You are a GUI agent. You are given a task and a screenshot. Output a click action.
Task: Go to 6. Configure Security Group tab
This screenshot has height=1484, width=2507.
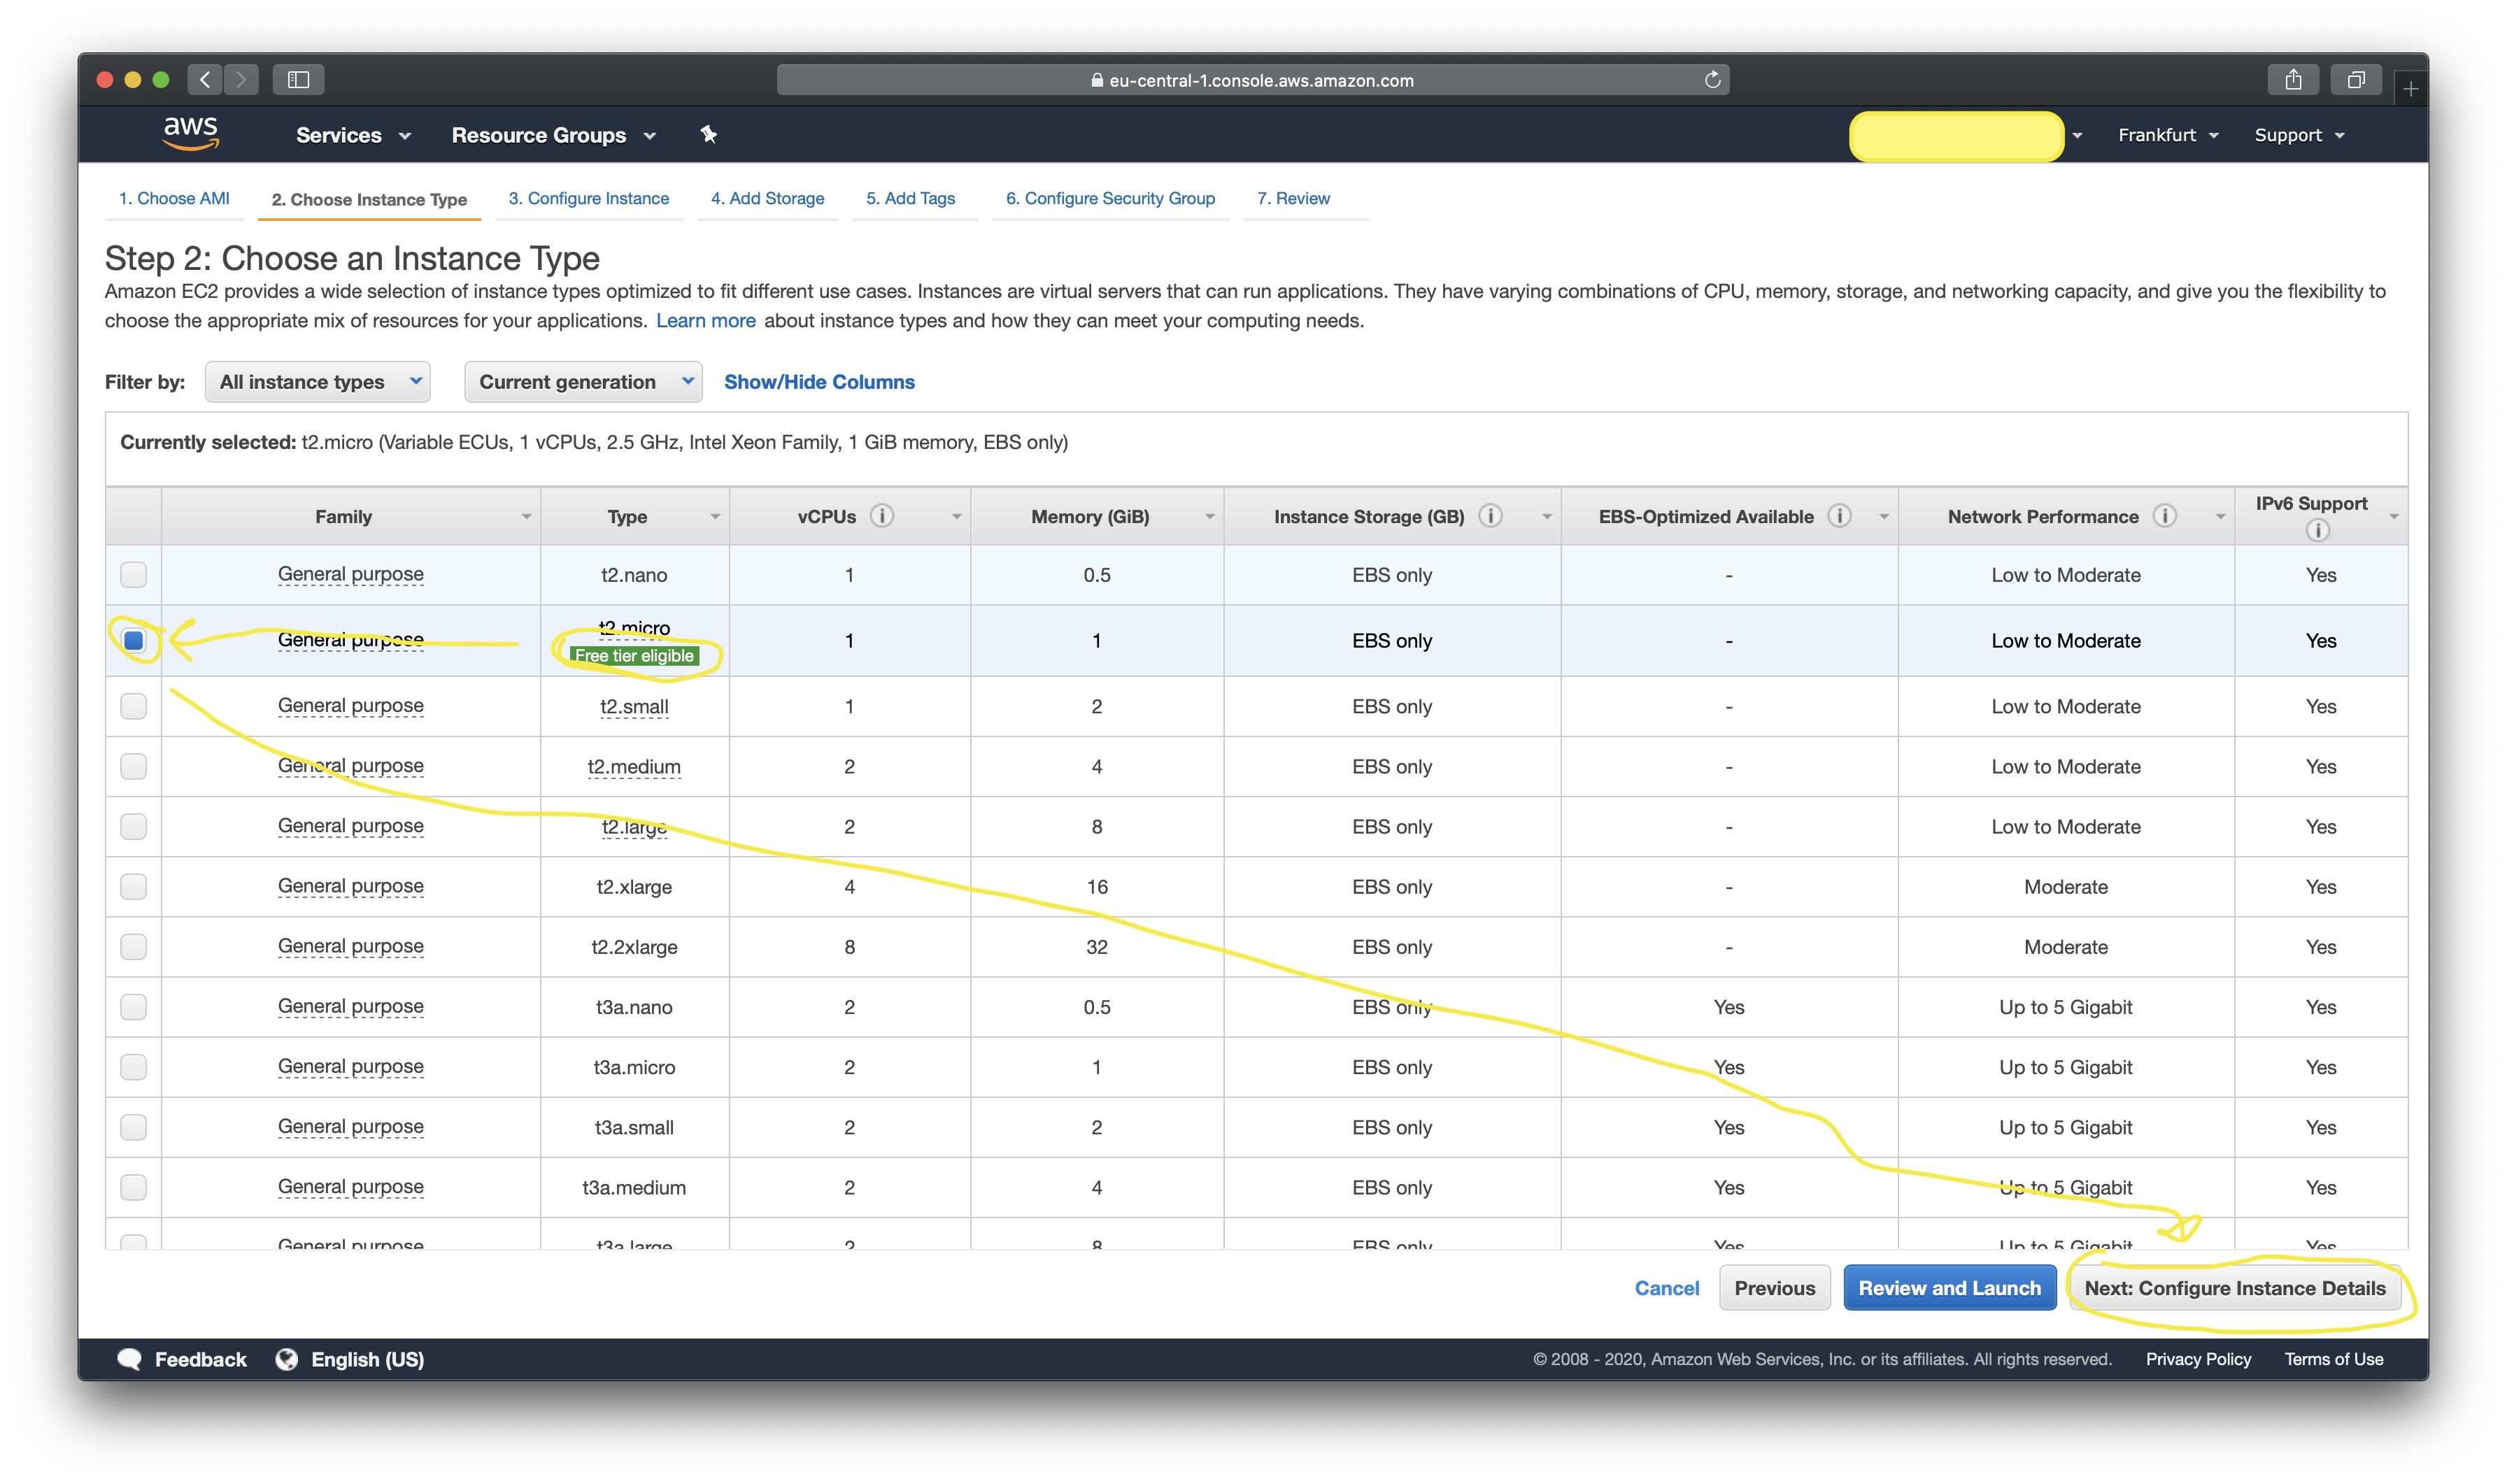pyautogui.click(x=1110, y=198)
